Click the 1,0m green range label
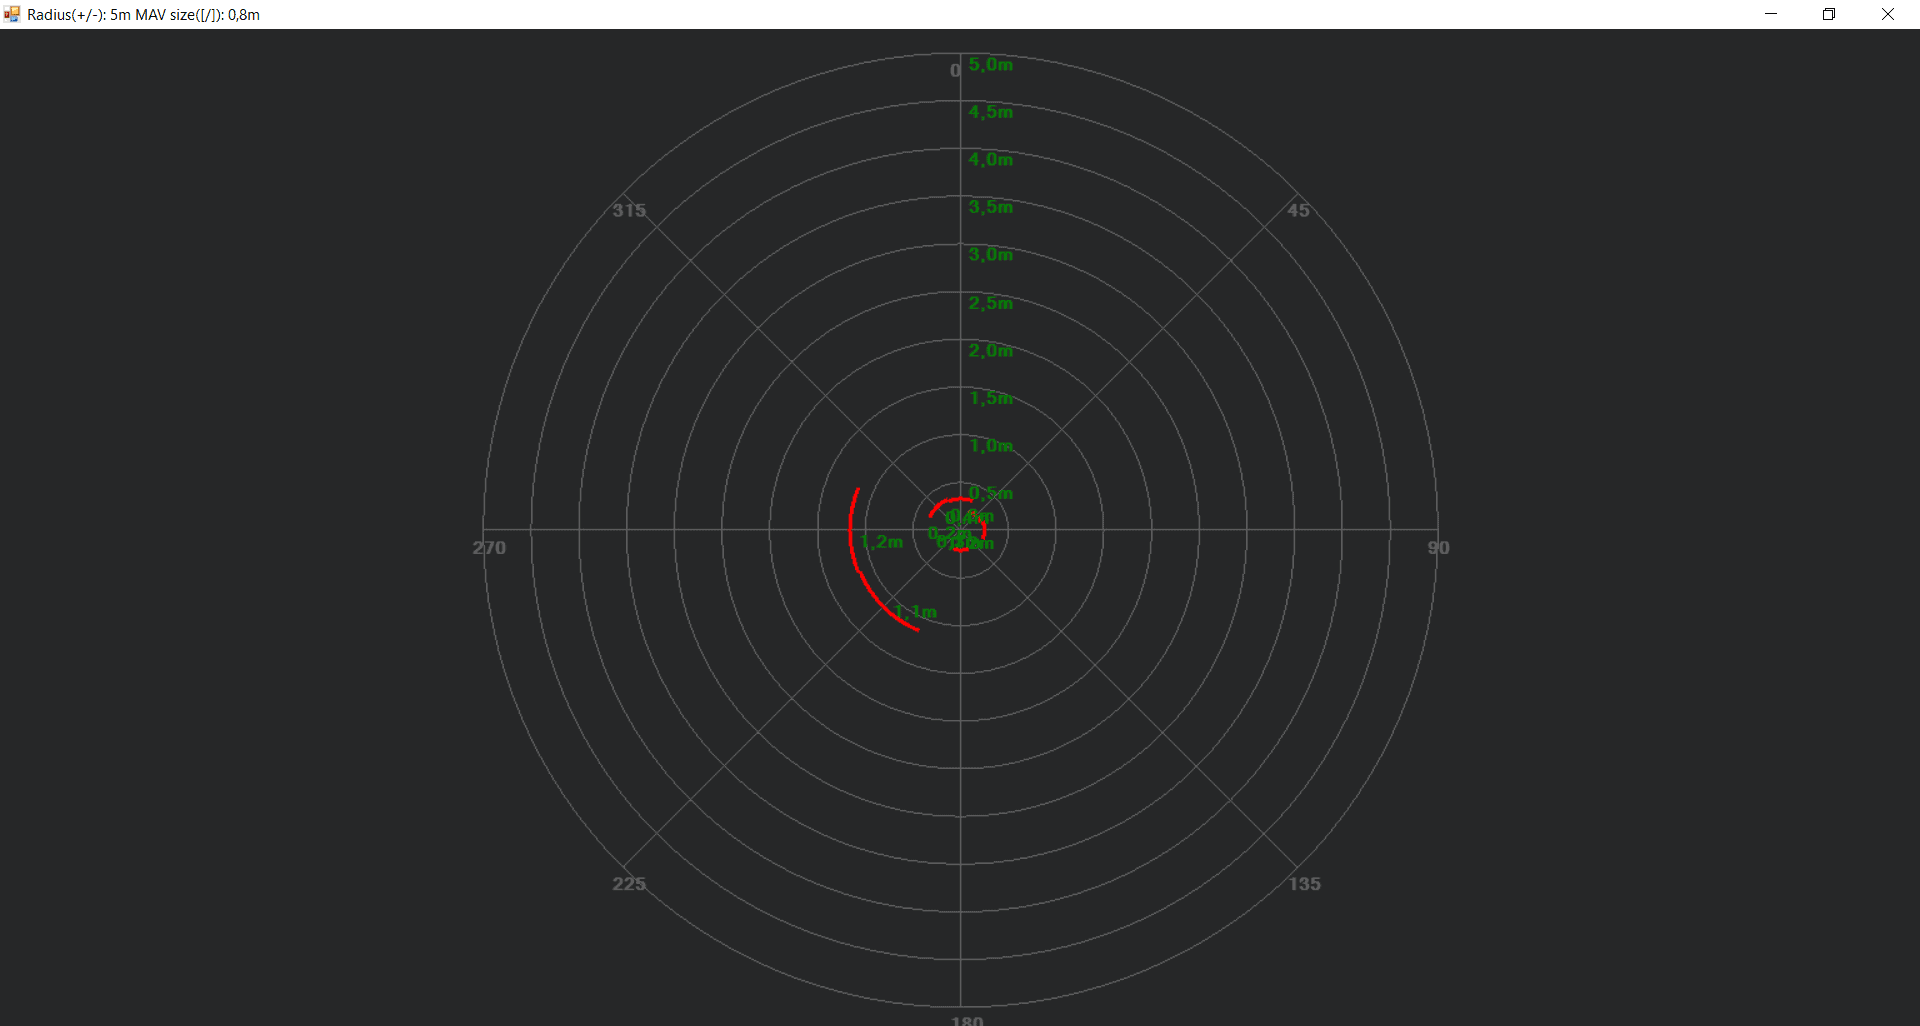 tap(991, 446)
